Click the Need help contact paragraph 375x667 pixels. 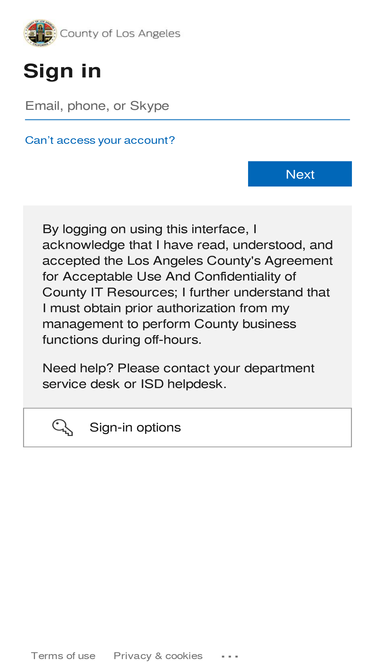(x=179, y=376)
